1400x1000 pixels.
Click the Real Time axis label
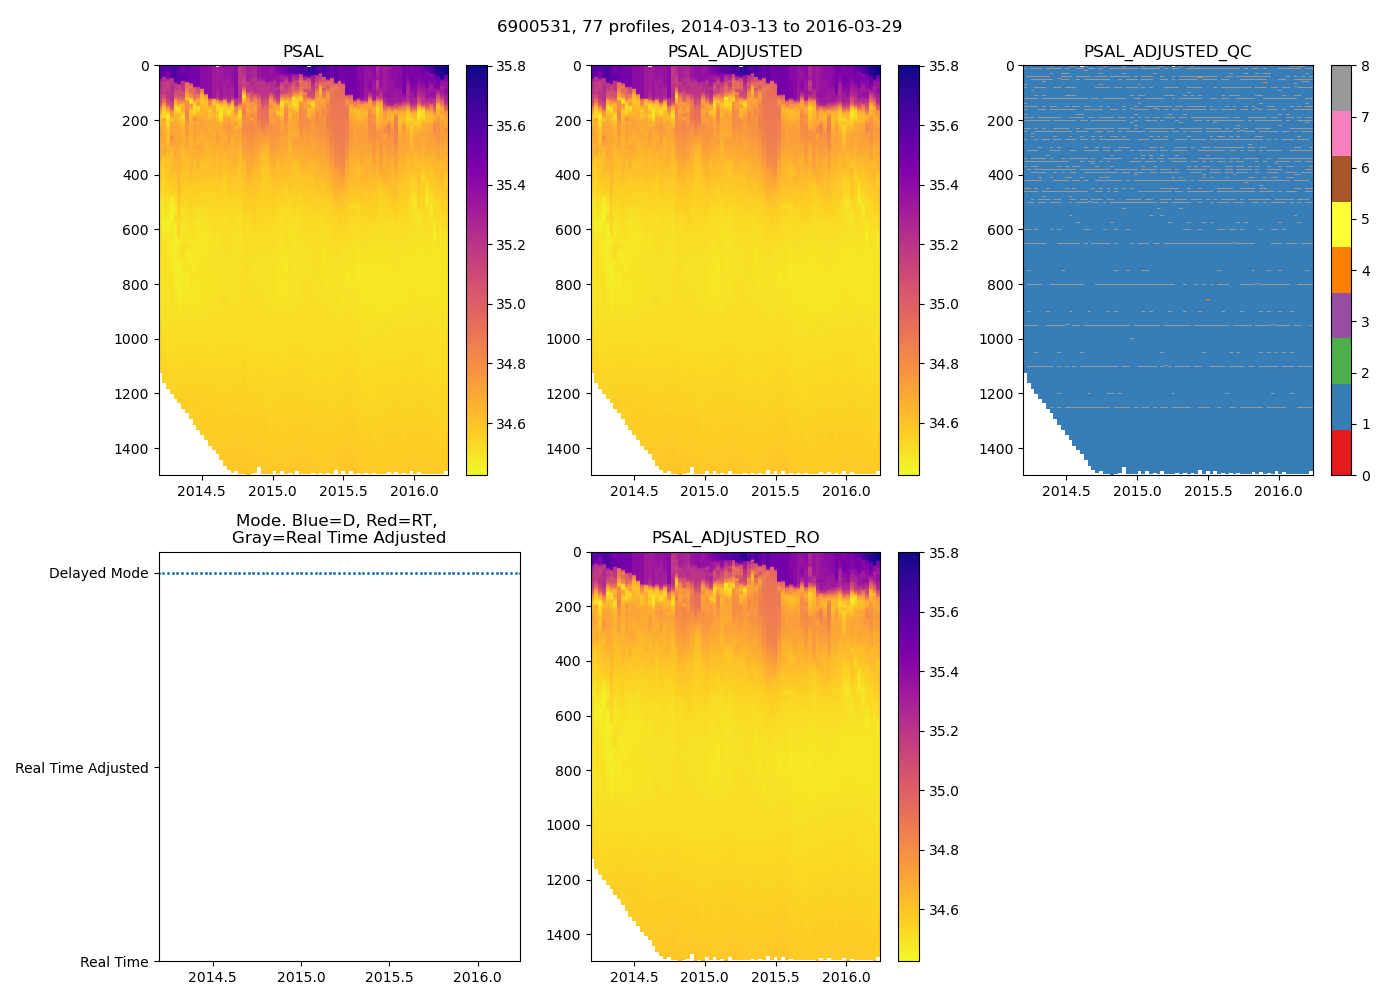point(114,962)
